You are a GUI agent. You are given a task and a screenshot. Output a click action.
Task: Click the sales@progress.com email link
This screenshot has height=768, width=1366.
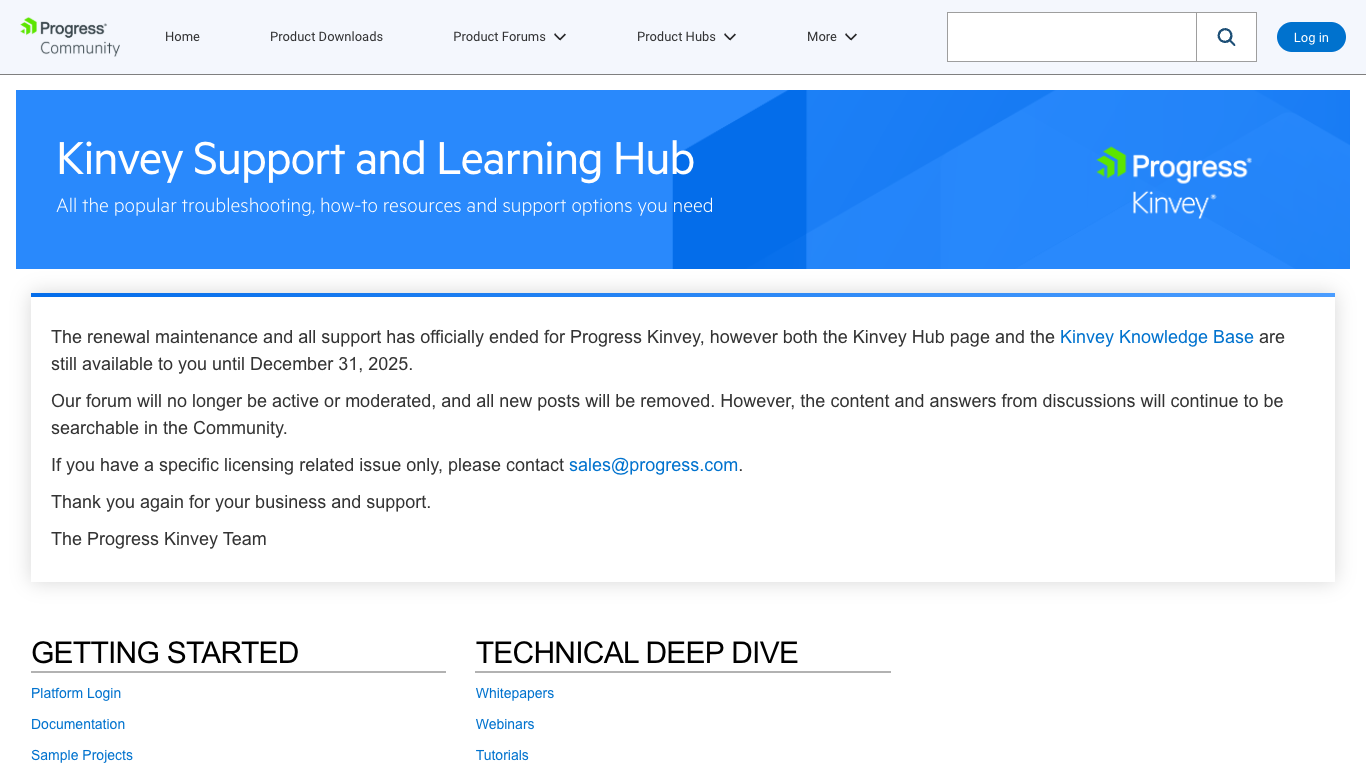pyautogui.click(x=653, y=465)
